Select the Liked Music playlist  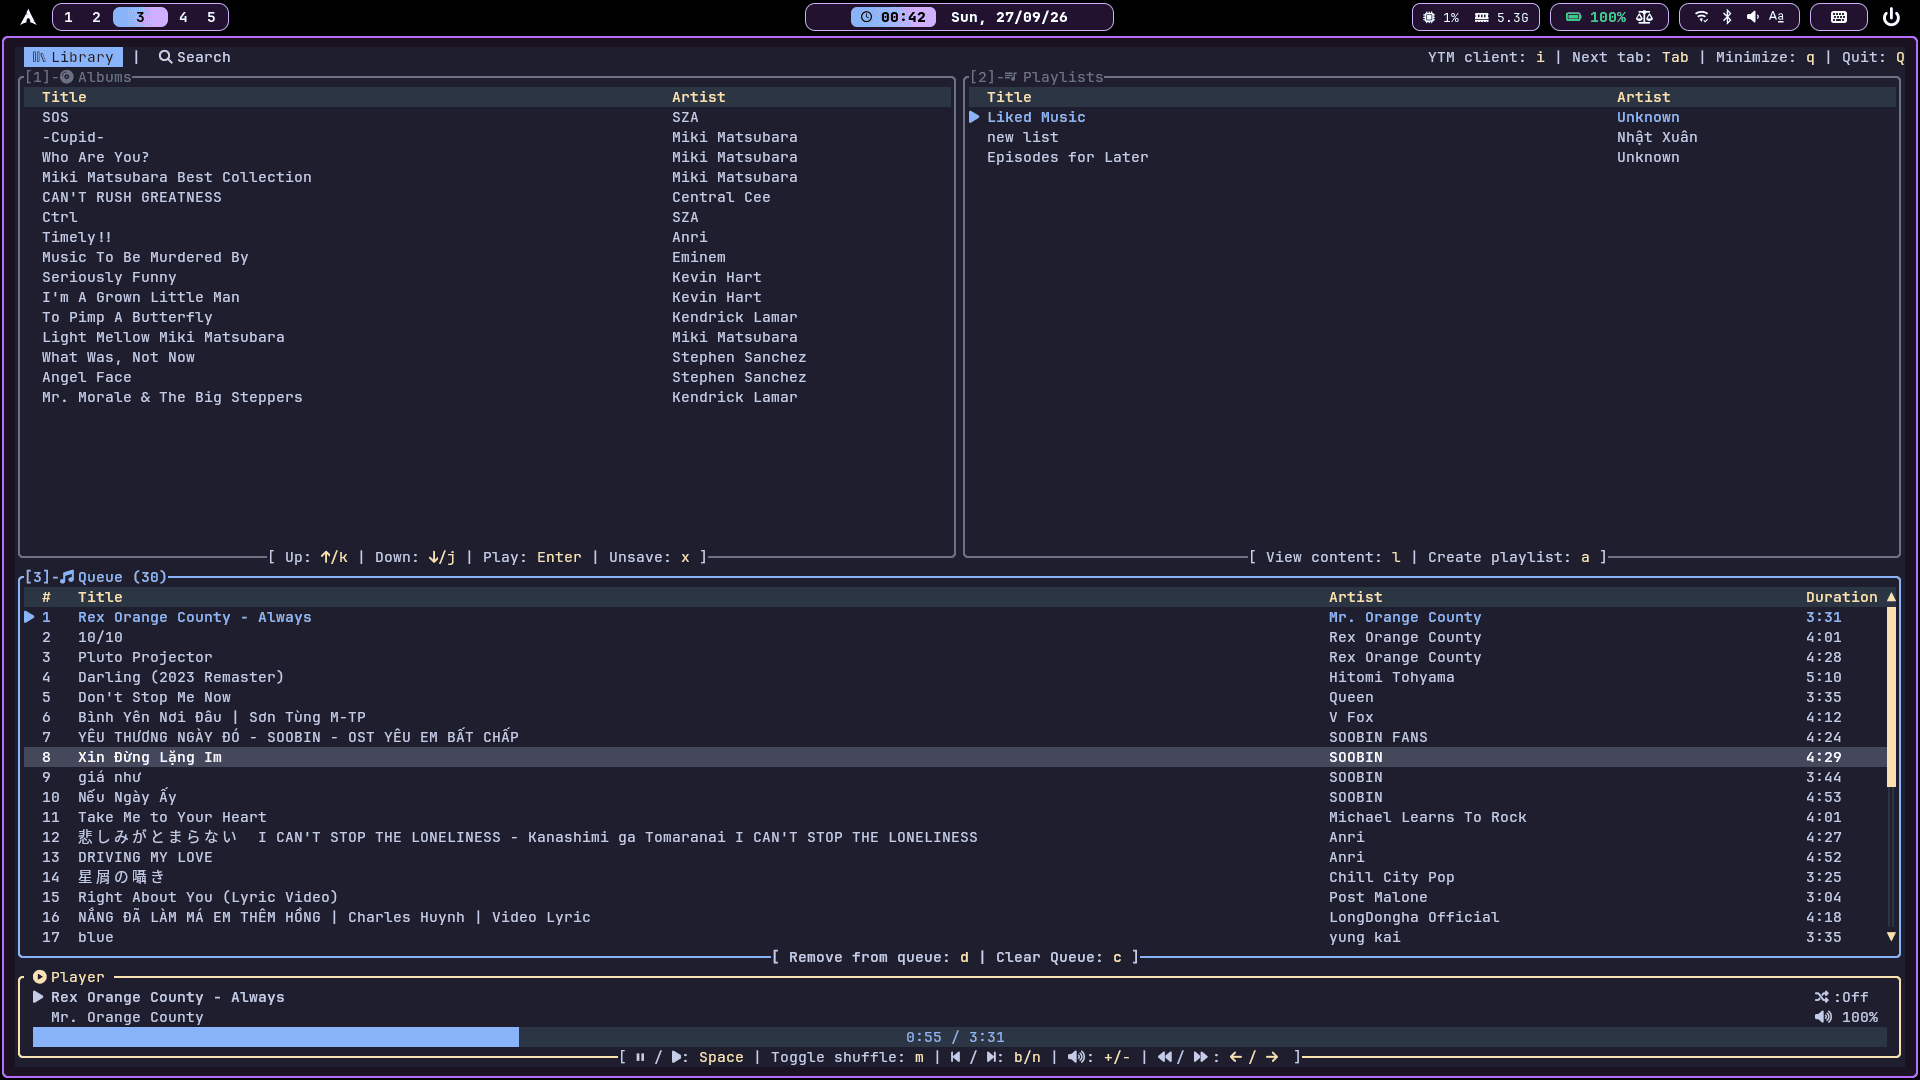tap(1432, 117)
